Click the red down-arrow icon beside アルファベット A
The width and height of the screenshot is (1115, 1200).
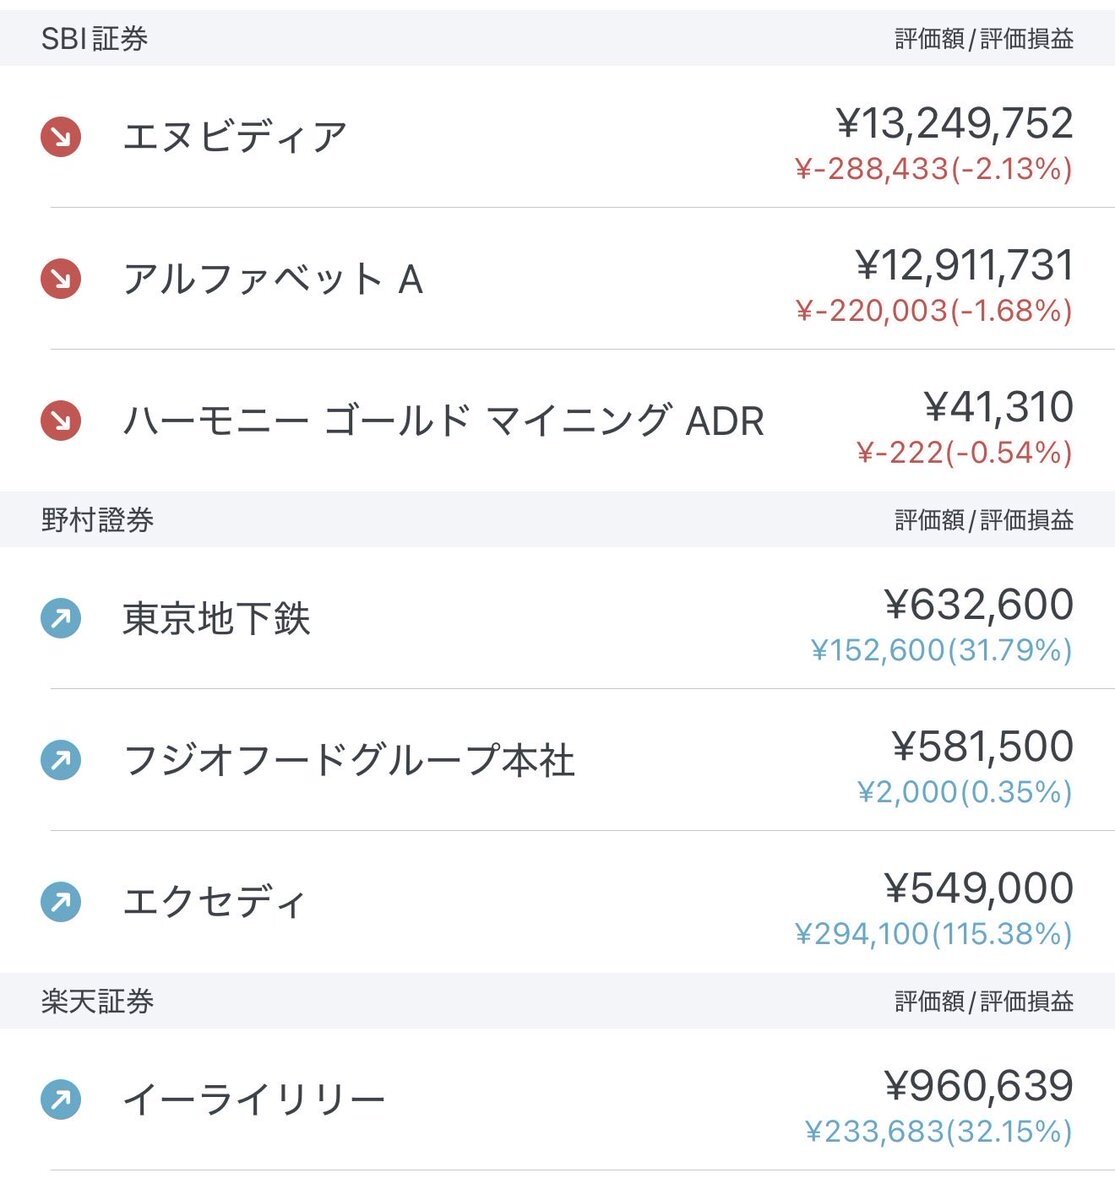coord(61,279)
